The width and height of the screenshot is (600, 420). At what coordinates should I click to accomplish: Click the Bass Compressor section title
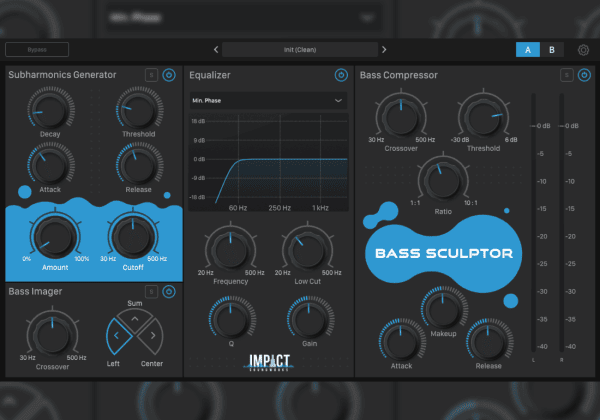coord(399,75)
